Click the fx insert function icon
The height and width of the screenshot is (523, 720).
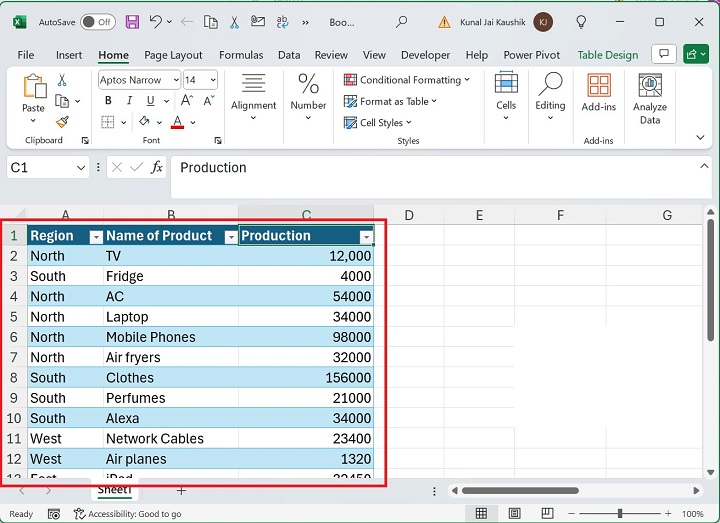point(157,168)
